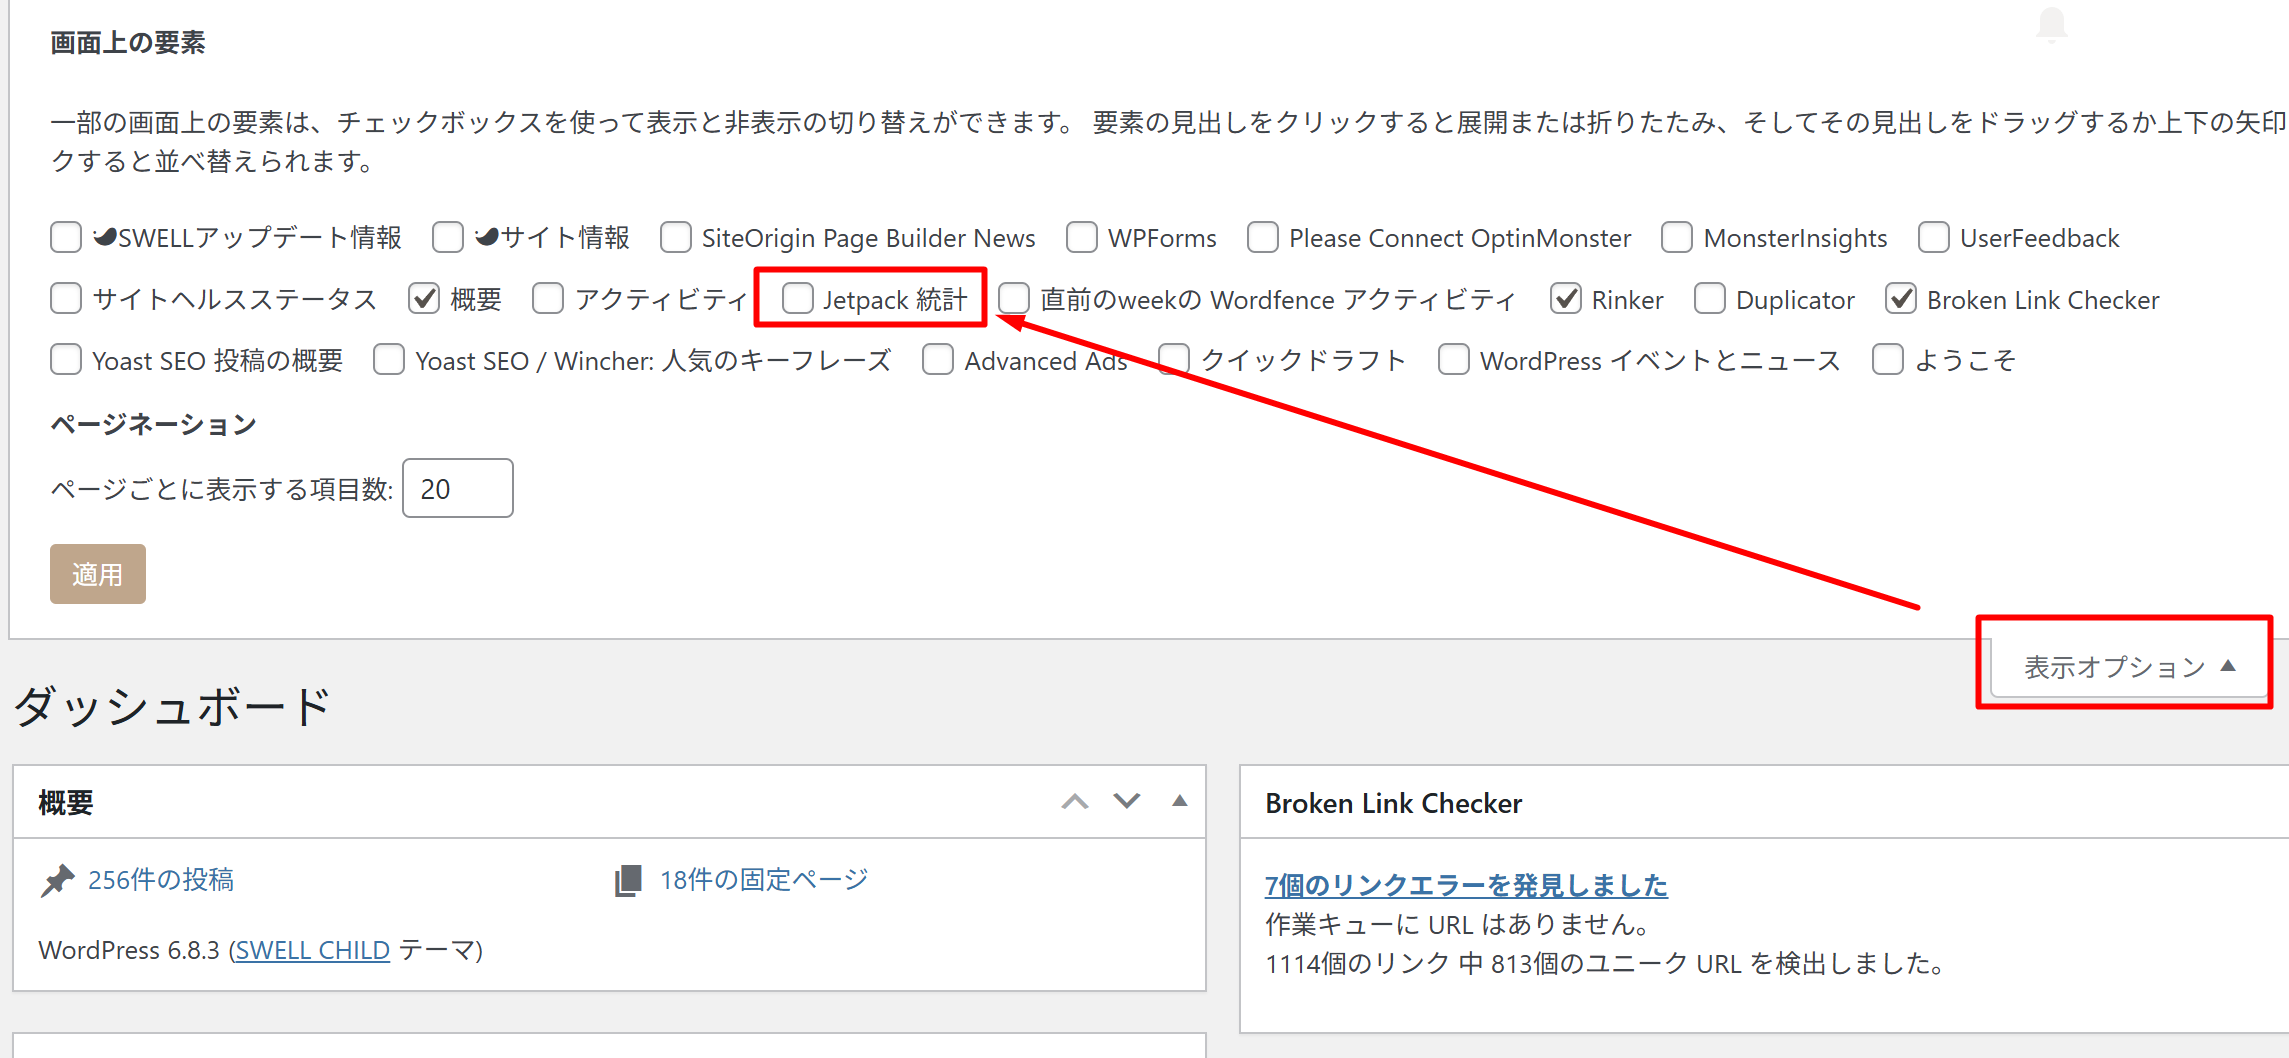This screenshot has width=2289, height=1058.
Task: Click the Broken Link Checker widget header
Action: tap(1393, 803)
